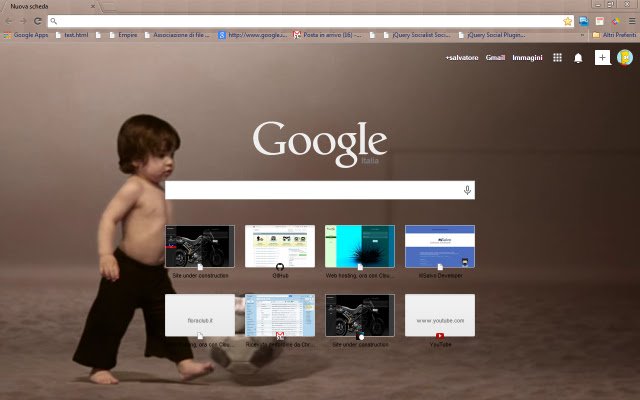
Task: Open the test.html bookmark
Action: 72,35
